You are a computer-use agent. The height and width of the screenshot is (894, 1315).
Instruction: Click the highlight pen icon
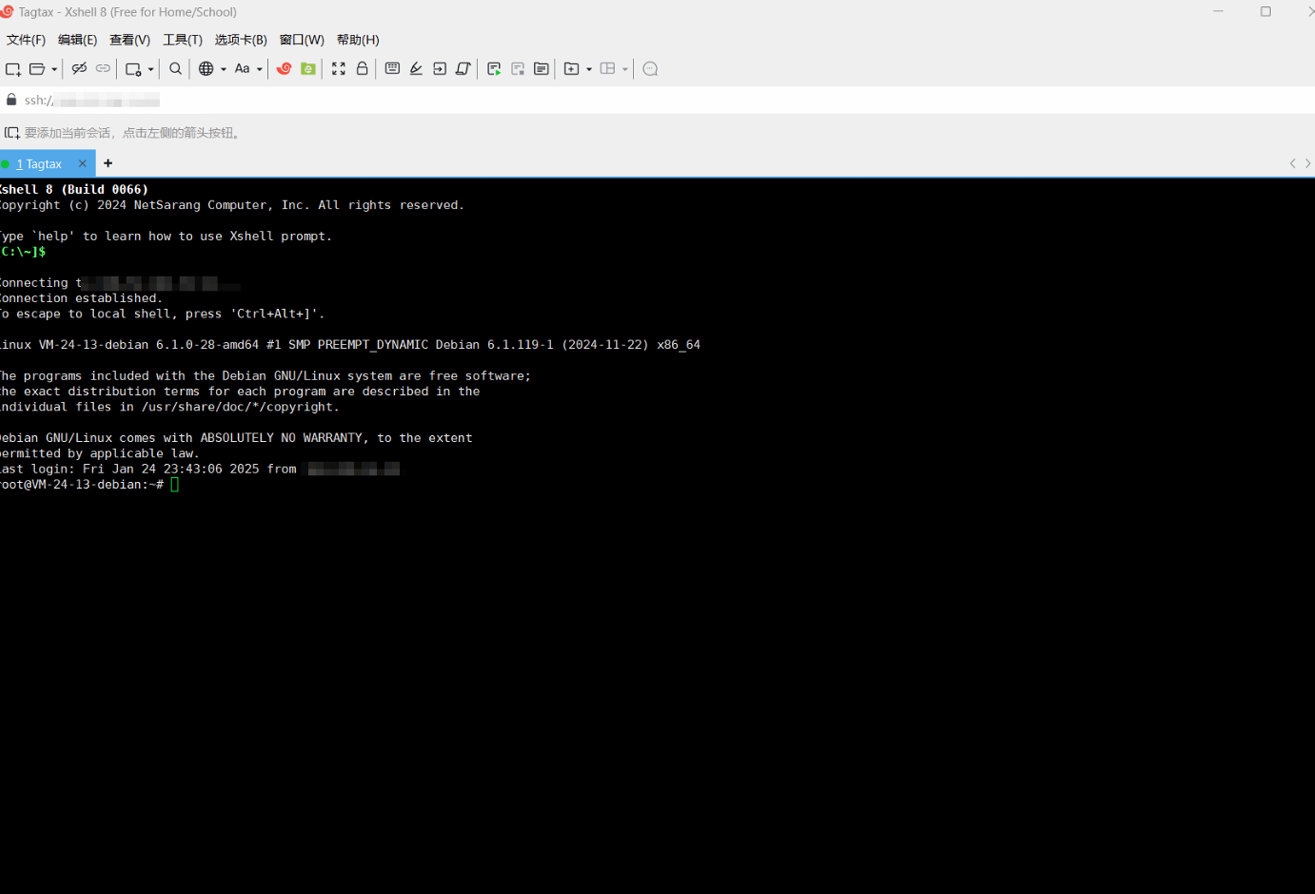416,69
